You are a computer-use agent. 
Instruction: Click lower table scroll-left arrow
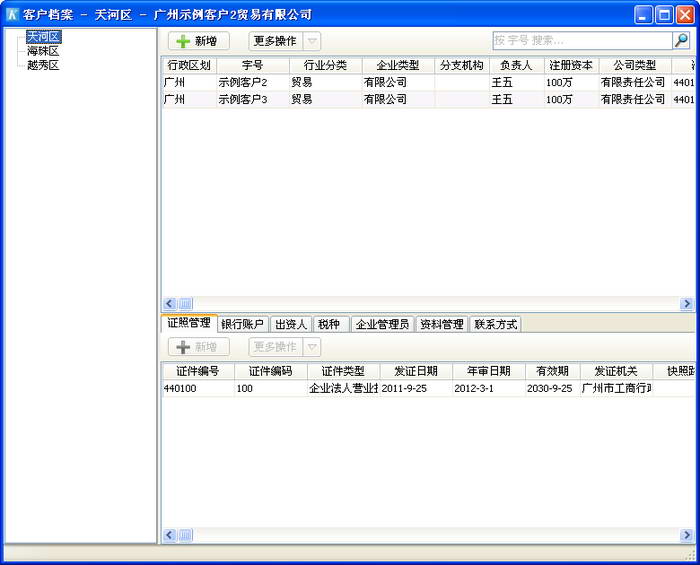click(x=170, y=535)
